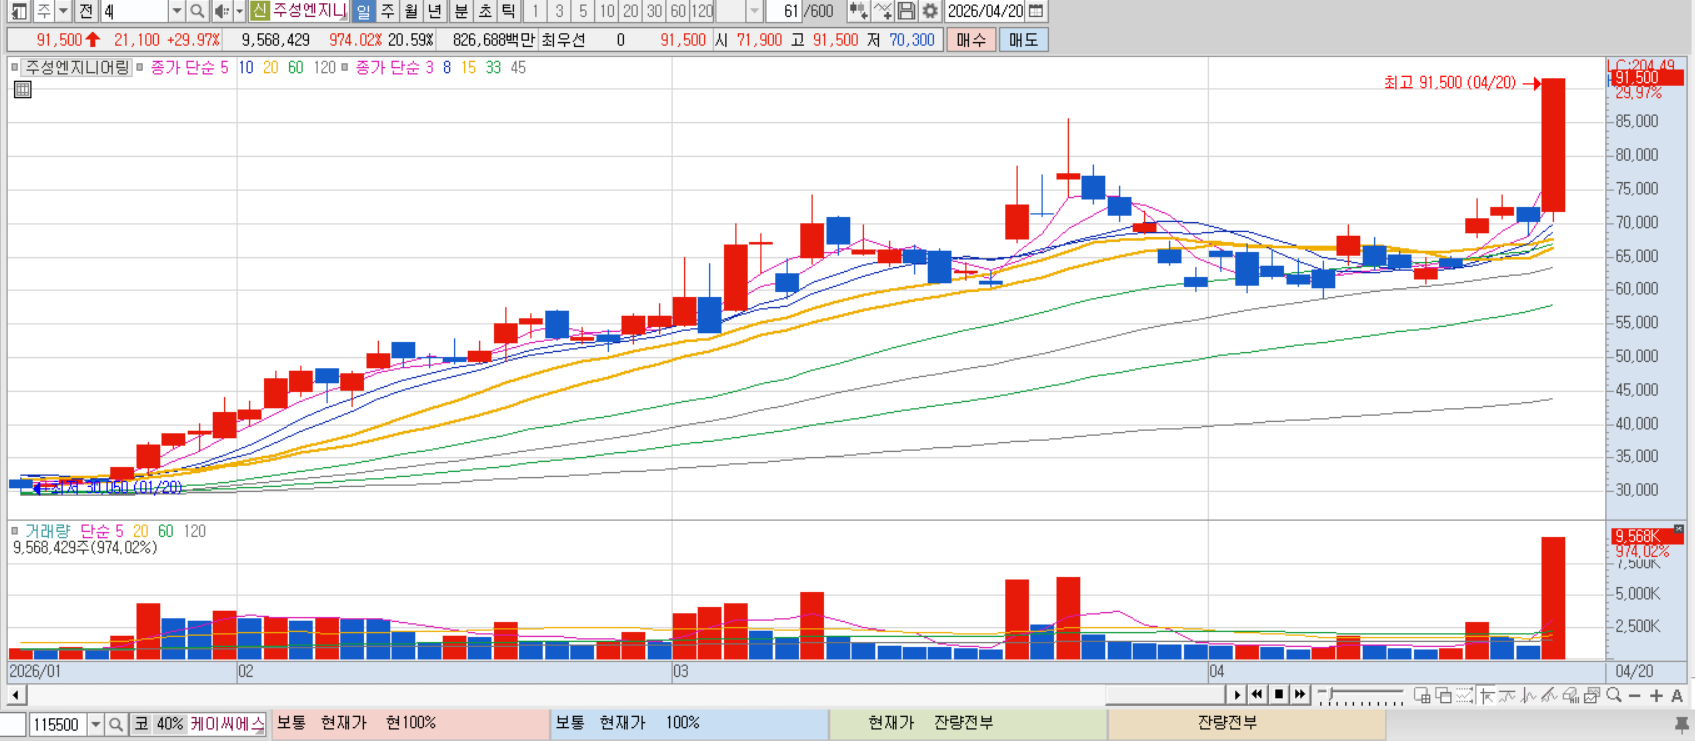Click the moving average line icon

[1507, 695]
